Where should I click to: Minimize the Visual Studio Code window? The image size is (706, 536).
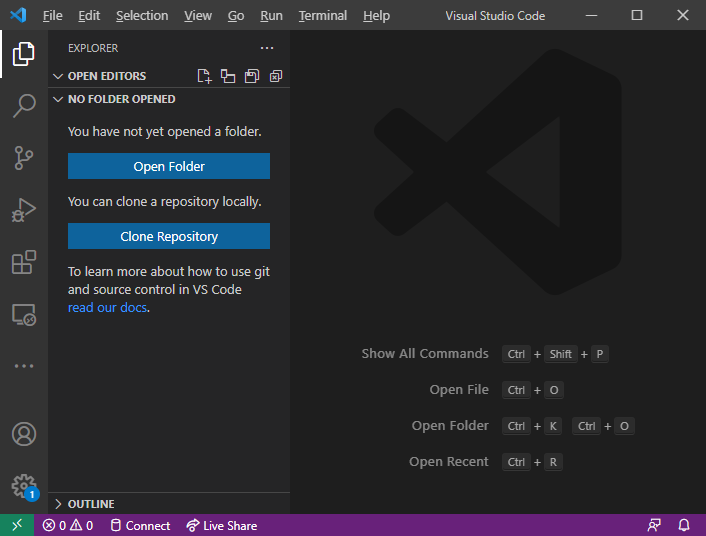coord(591,15)
